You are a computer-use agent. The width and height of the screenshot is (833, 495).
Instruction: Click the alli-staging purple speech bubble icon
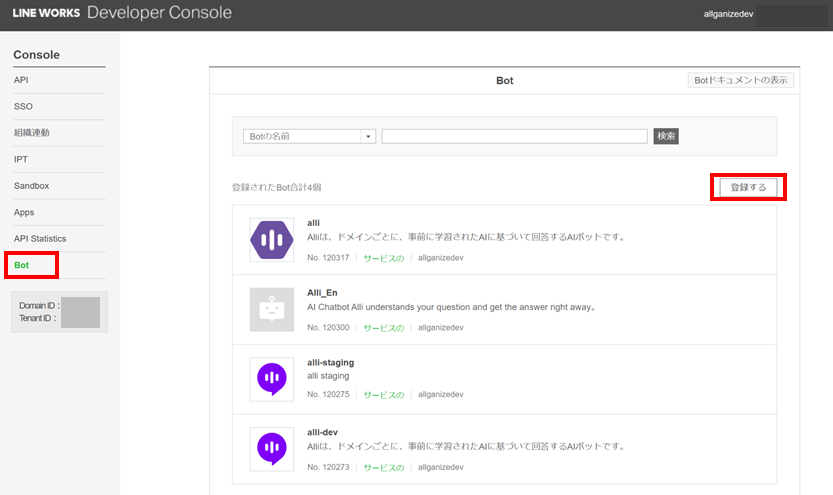(271, 379)
